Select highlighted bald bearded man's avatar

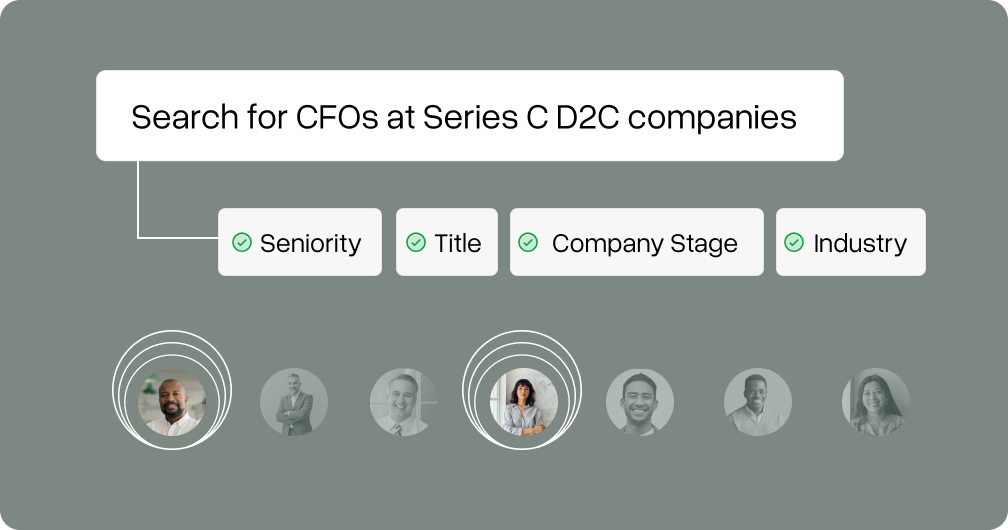point(172,402)
